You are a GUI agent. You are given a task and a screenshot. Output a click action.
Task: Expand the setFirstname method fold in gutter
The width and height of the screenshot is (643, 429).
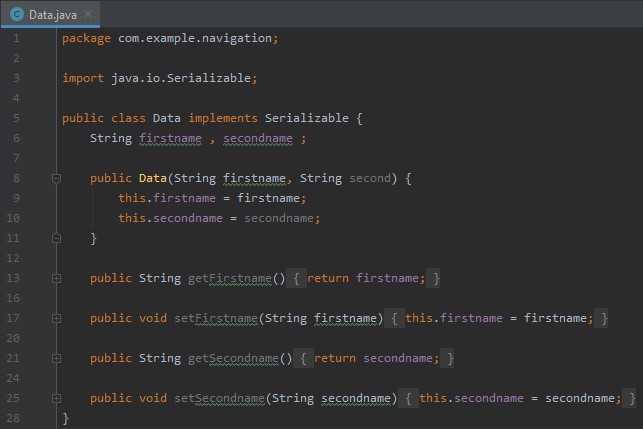tap(57, 318)
